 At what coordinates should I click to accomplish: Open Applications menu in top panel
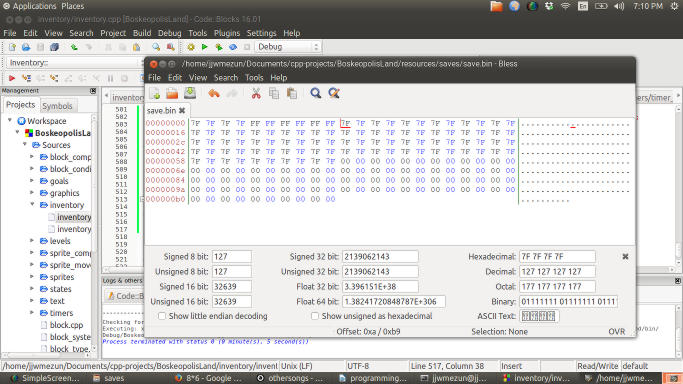pyautogui.click(x=34, y=6)
